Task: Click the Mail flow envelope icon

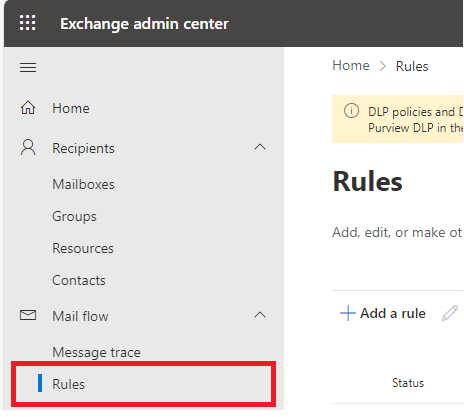Action: [x=28, y=315]
